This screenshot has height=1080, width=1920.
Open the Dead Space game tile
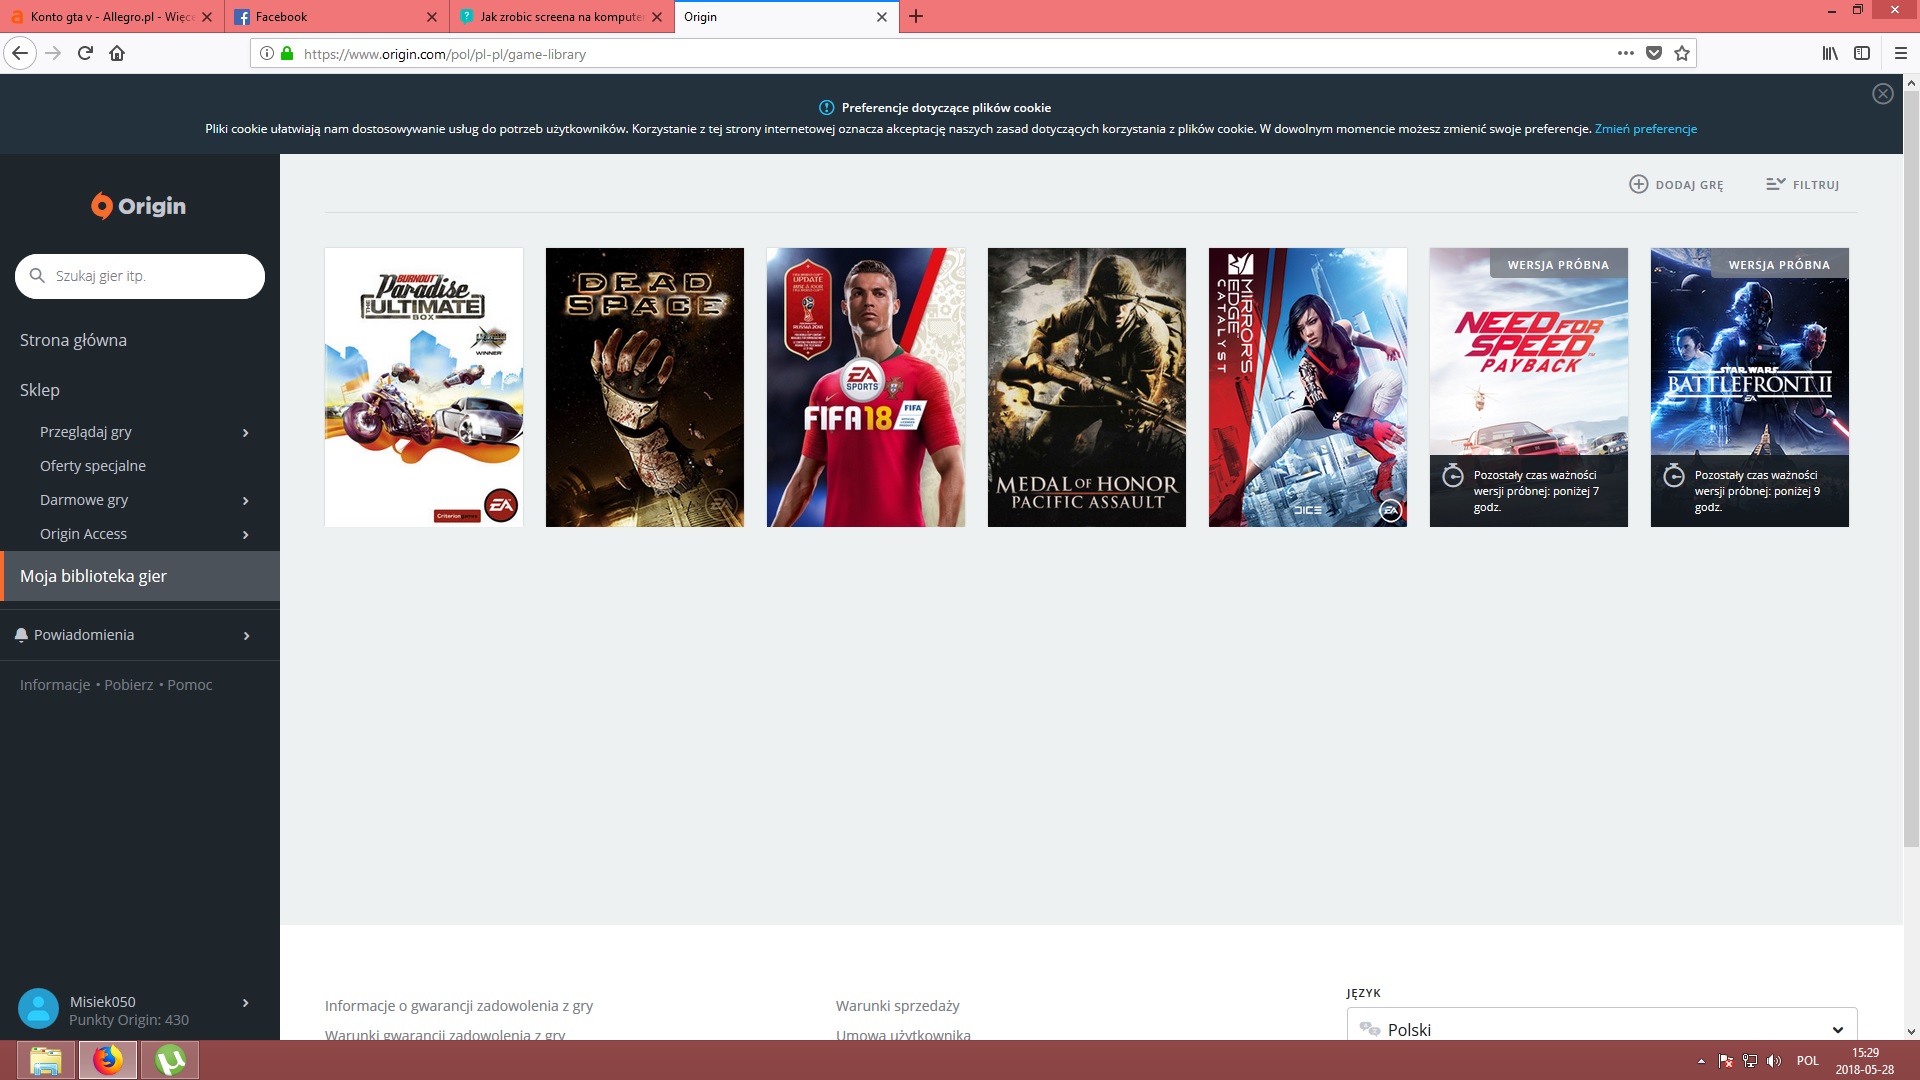click(x=645, y=387)
